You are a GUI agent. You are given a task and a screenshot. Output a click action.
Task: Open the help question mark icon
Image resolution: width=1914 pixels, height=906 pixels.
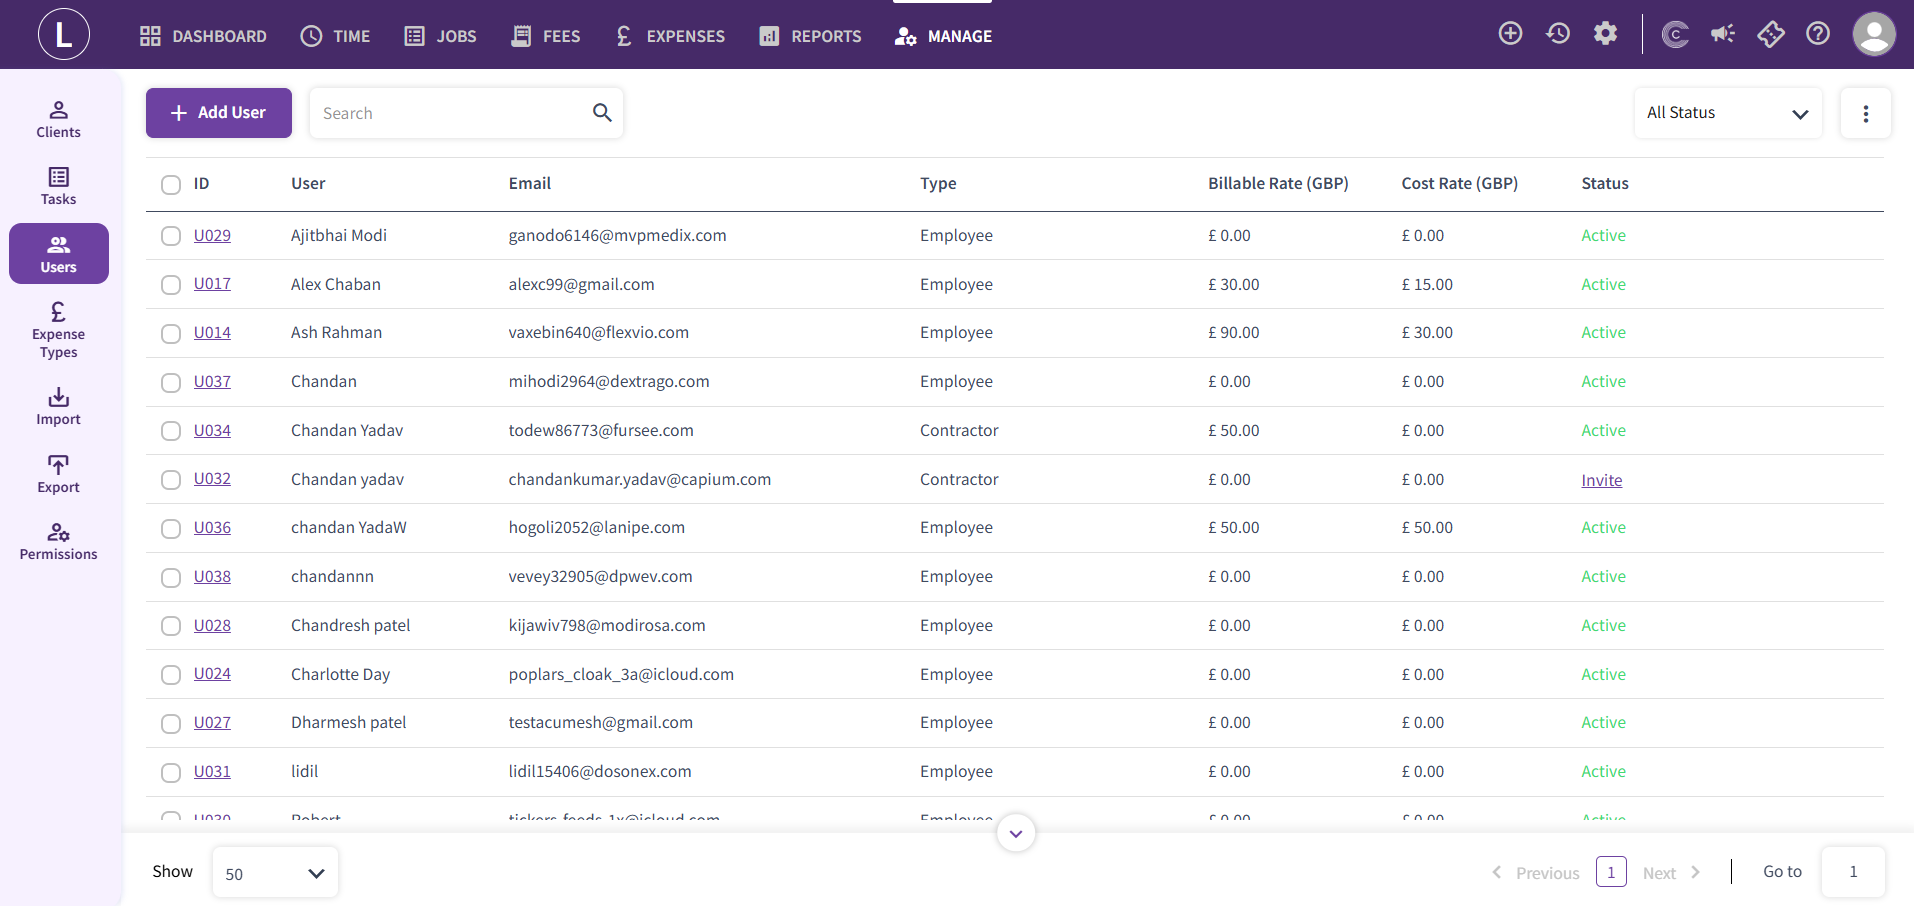click(1818, 34)
